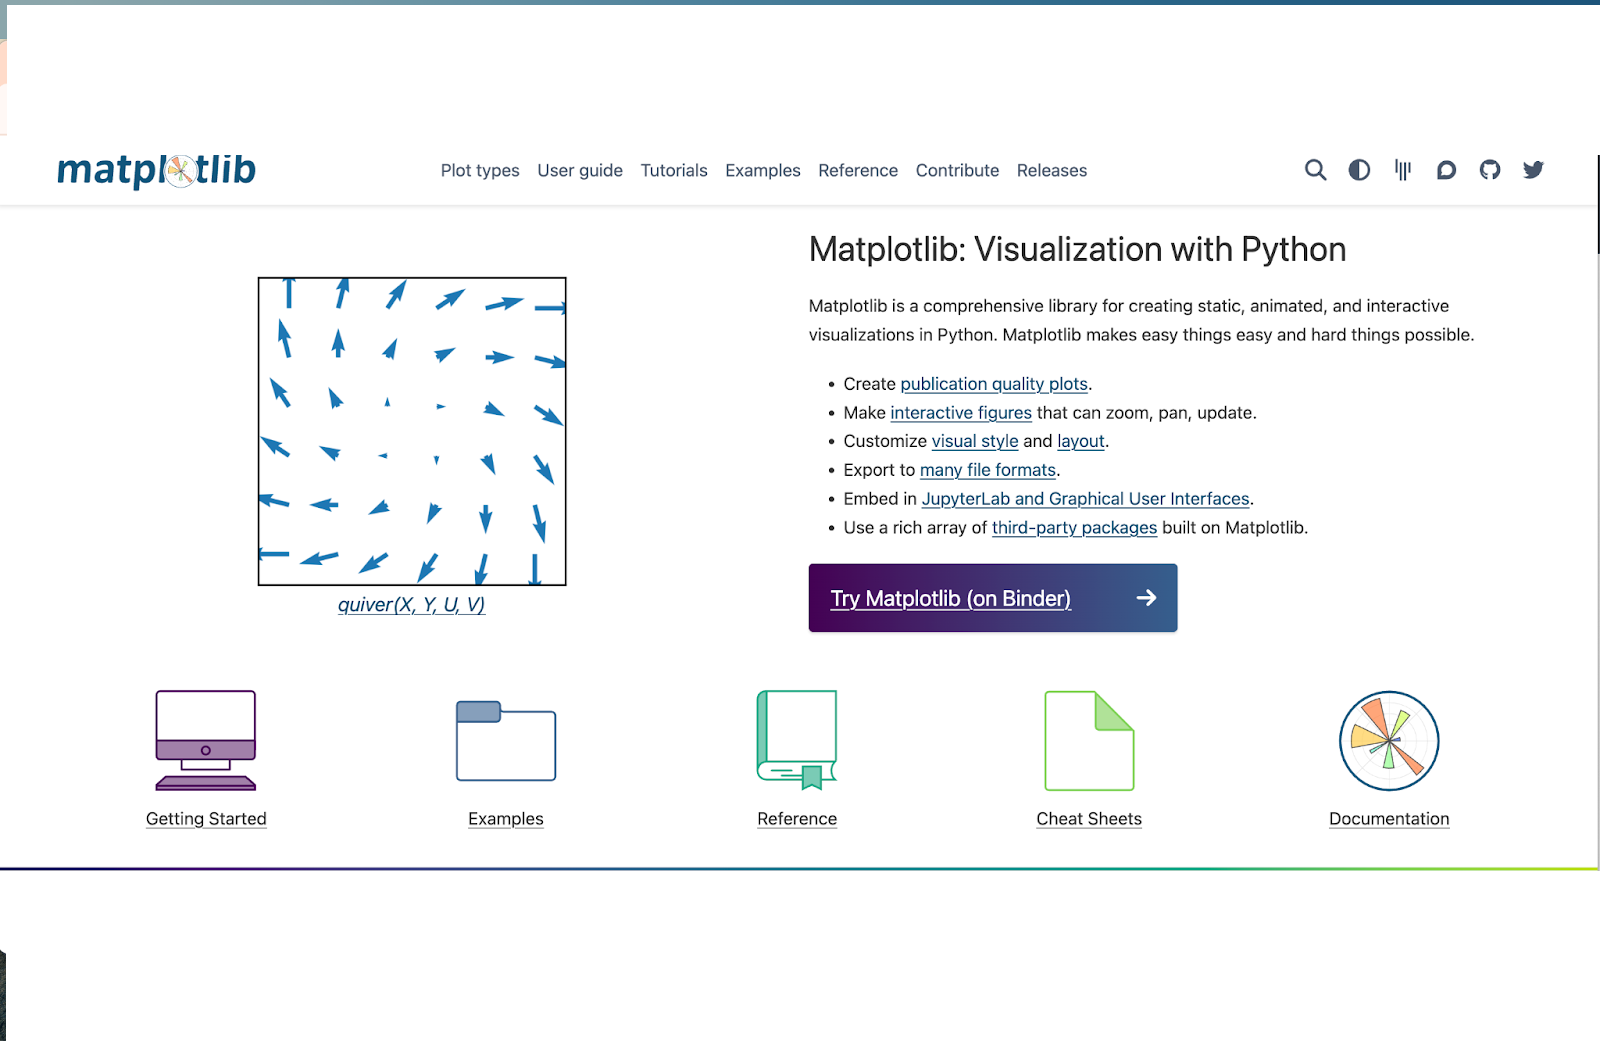The height and width of the screenshot is (1041, 1600).
Task: Open the Examples link below folder
Action: 506,818
